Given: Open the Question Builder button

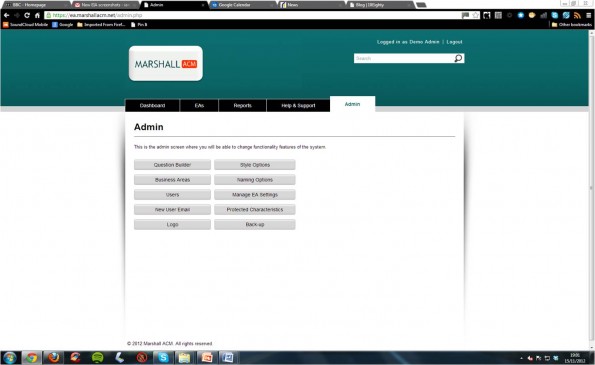Looking at the screenshot, I should 172,165.
